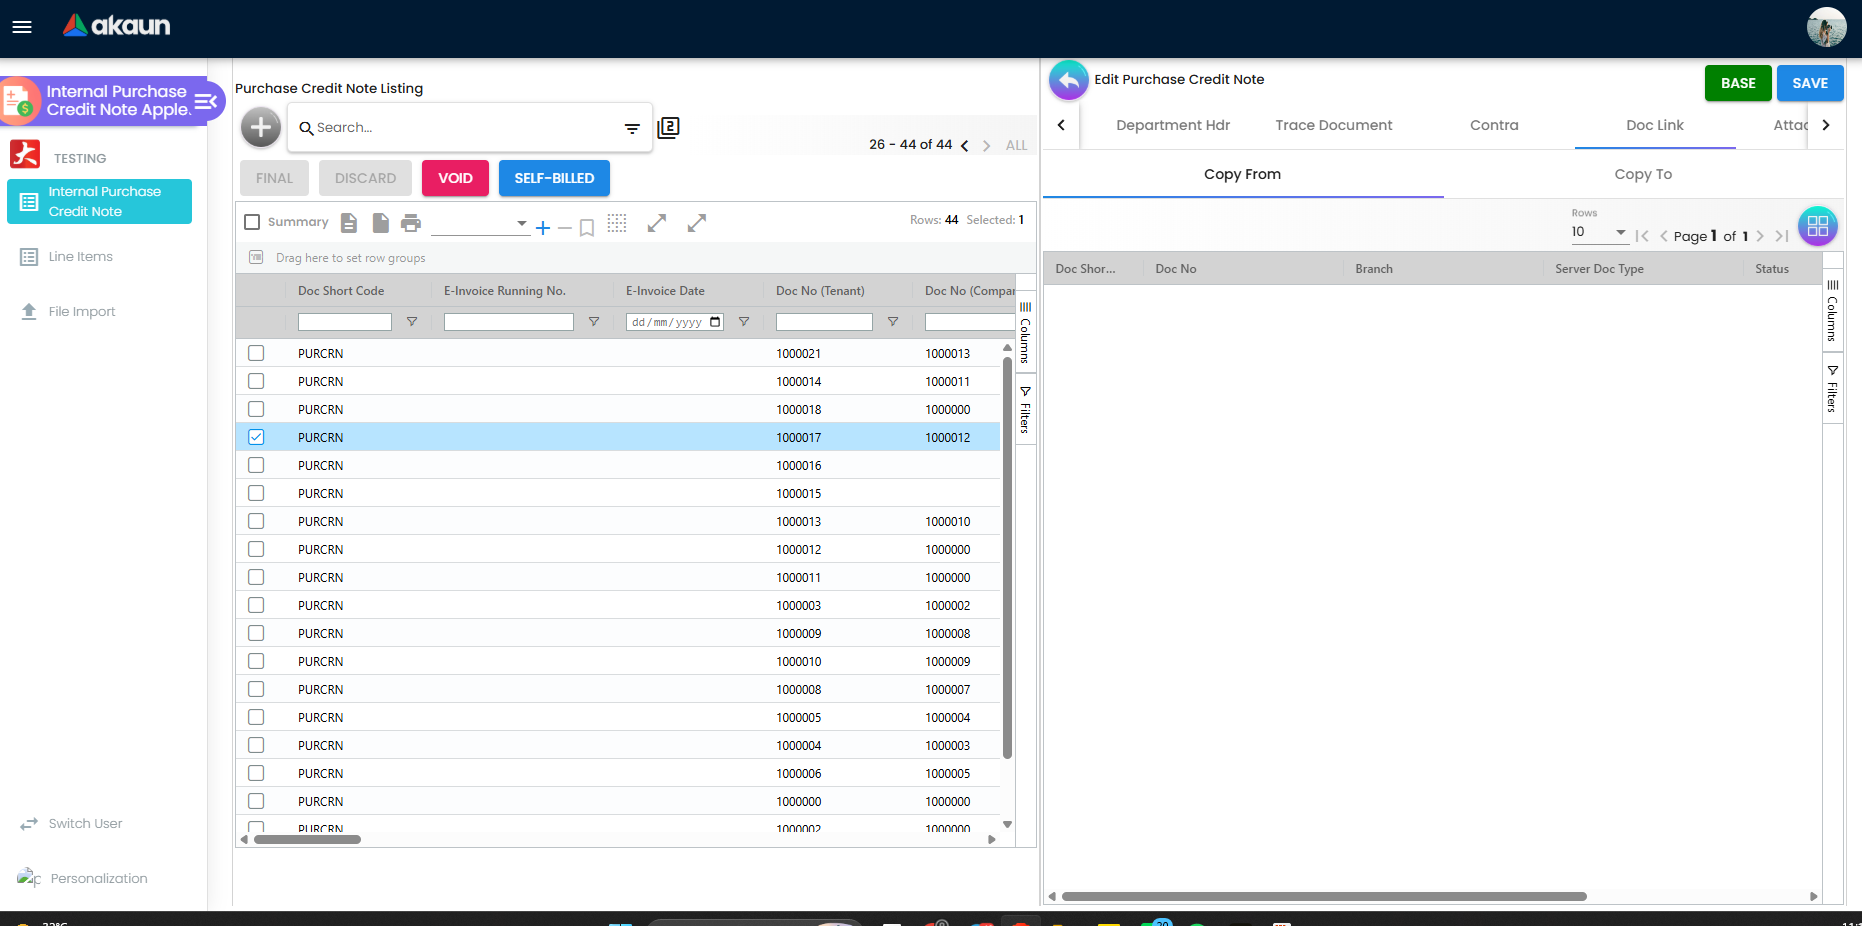
Task: Click the blue SAVE button
Action: pyautogui.click(x=1810, y=83)
